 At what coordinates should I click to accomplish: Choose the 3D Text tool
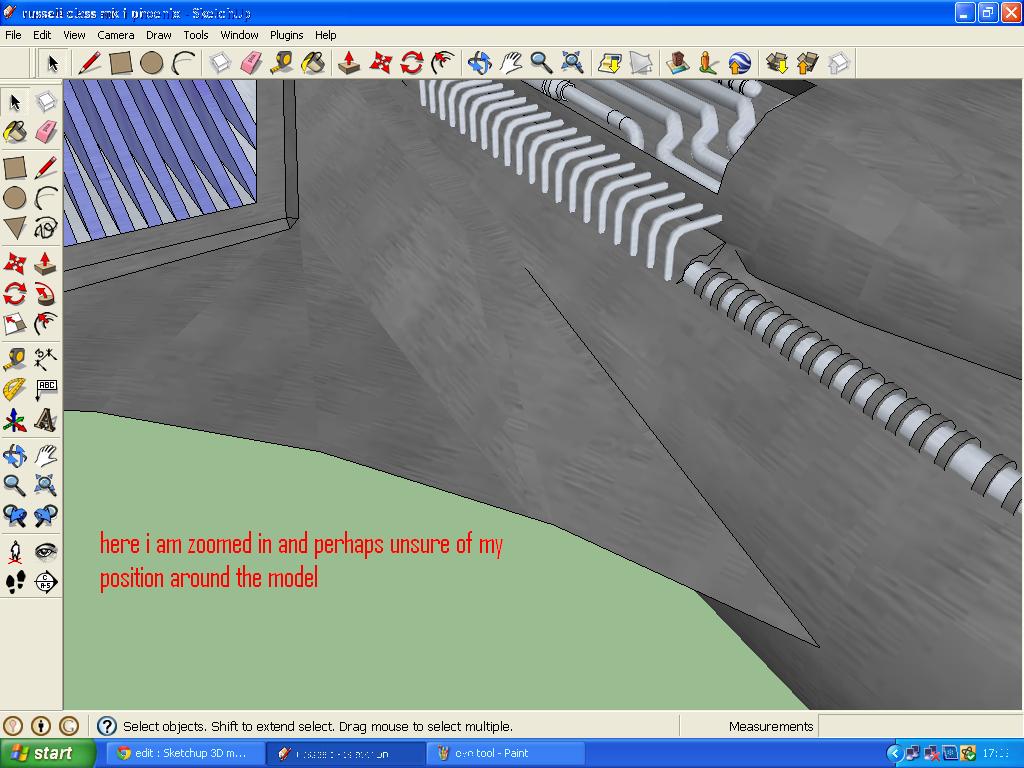[x=45, y=420]
